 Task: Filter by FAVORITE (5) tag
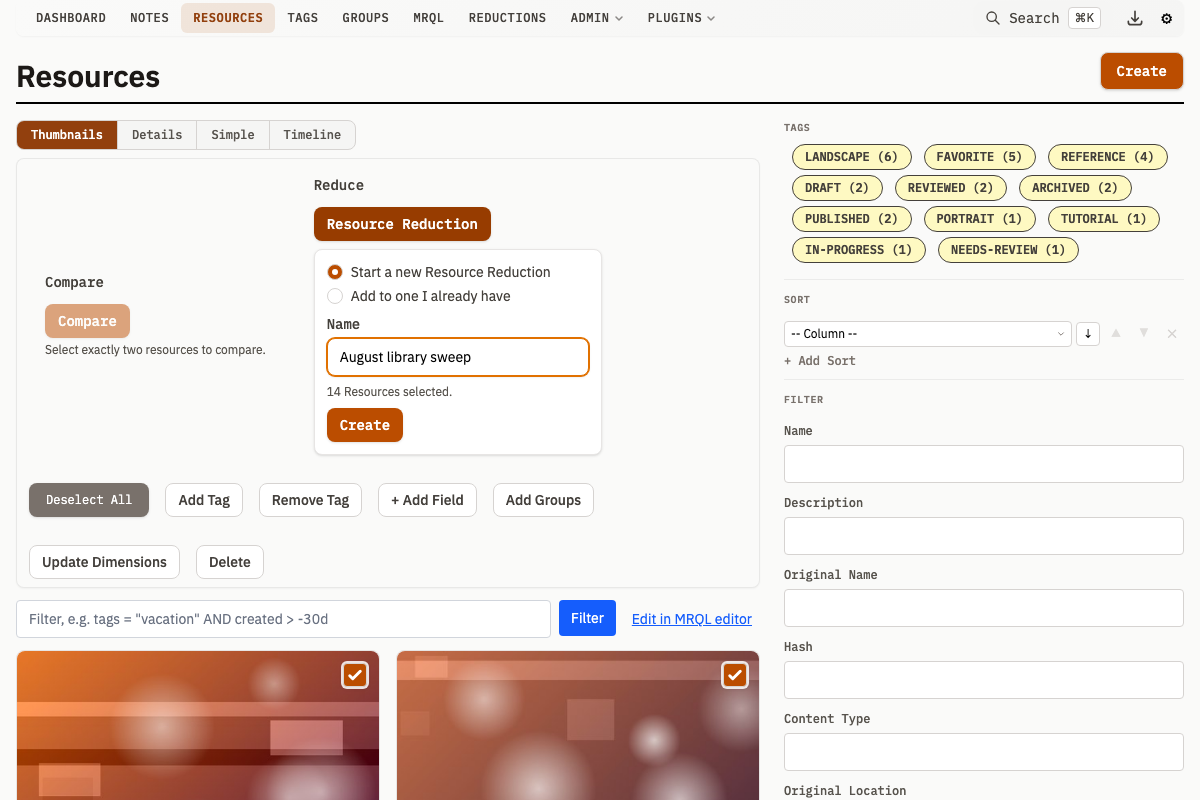(979, 157)
